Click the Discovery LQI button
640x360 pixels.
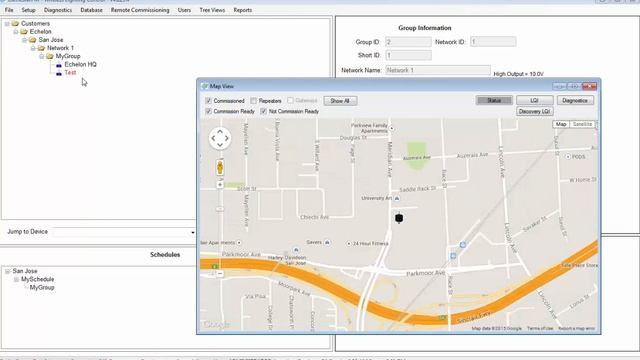click(534, 111)
